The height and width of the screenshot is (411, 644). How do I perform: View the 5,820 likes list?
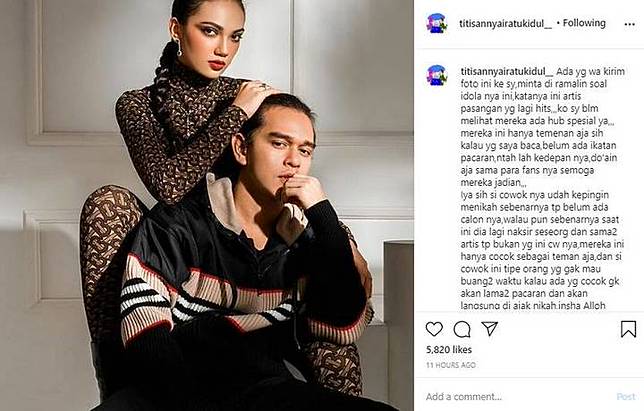(449, 349)
